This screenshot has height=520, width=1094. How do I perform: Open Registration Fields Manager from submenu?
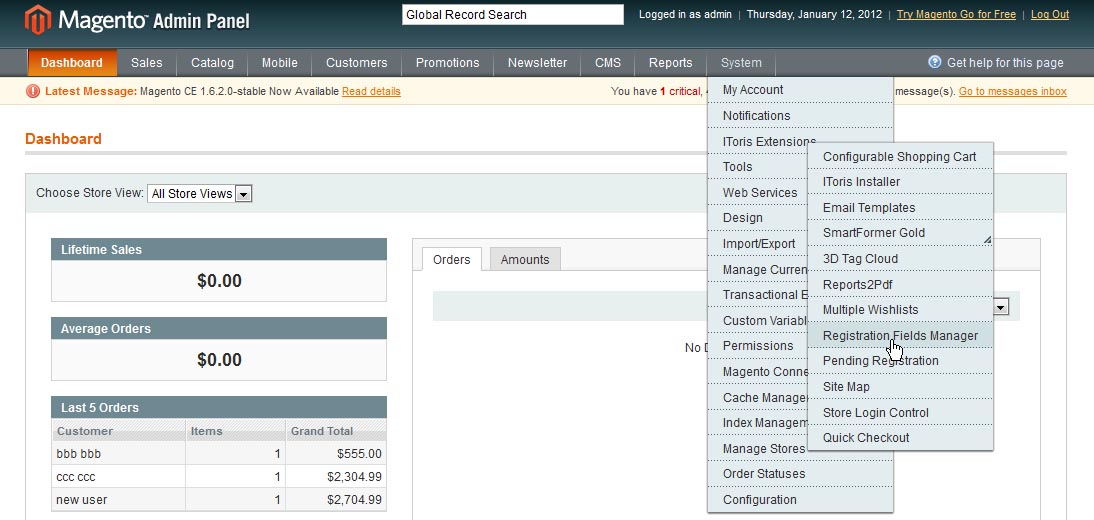(900, 335)
